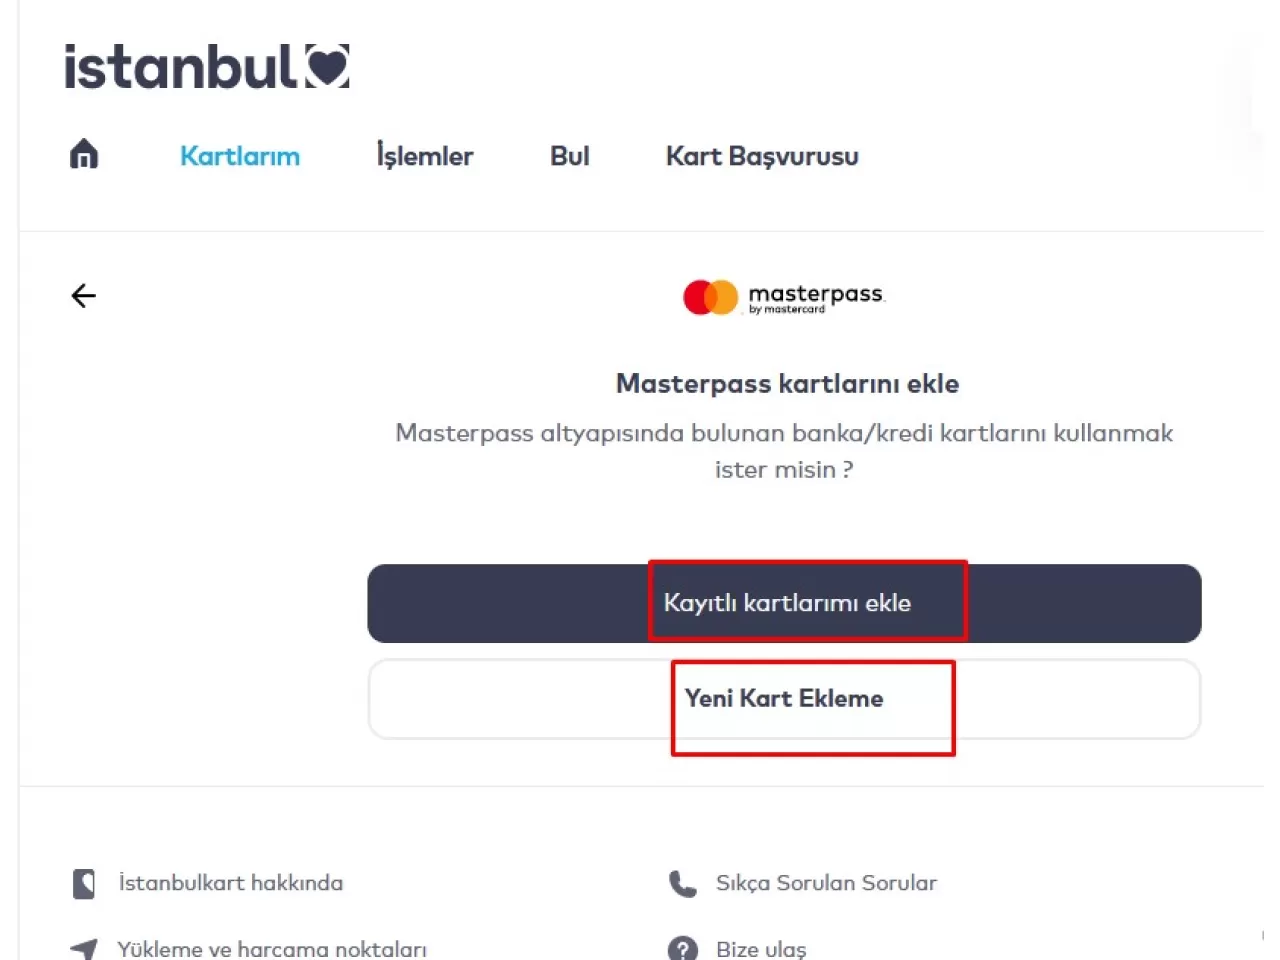Click the phone icon beside Sıkça Sorulan Sorular
1280x960 pixels.
click(682, 884)
